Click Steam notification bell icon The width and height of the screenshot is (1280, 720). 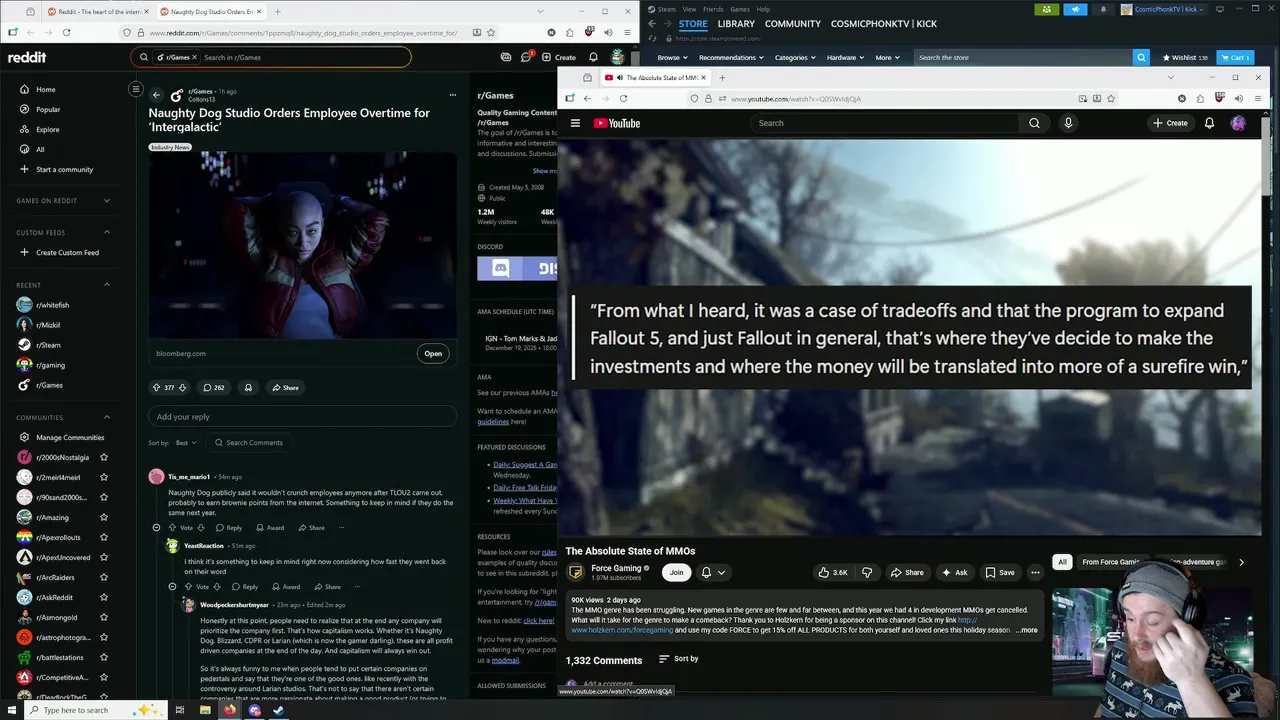(x=1104, y=9)
